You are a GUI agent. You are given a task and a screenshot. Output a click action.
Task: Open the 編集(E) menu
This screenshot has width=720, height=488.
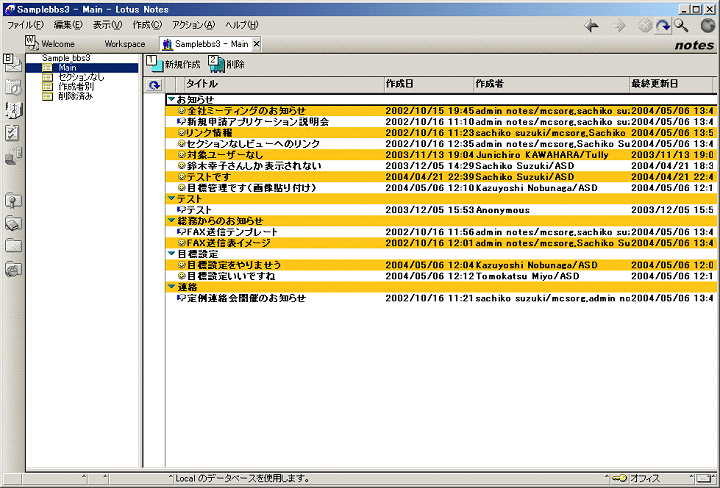[x=68, y=25]
